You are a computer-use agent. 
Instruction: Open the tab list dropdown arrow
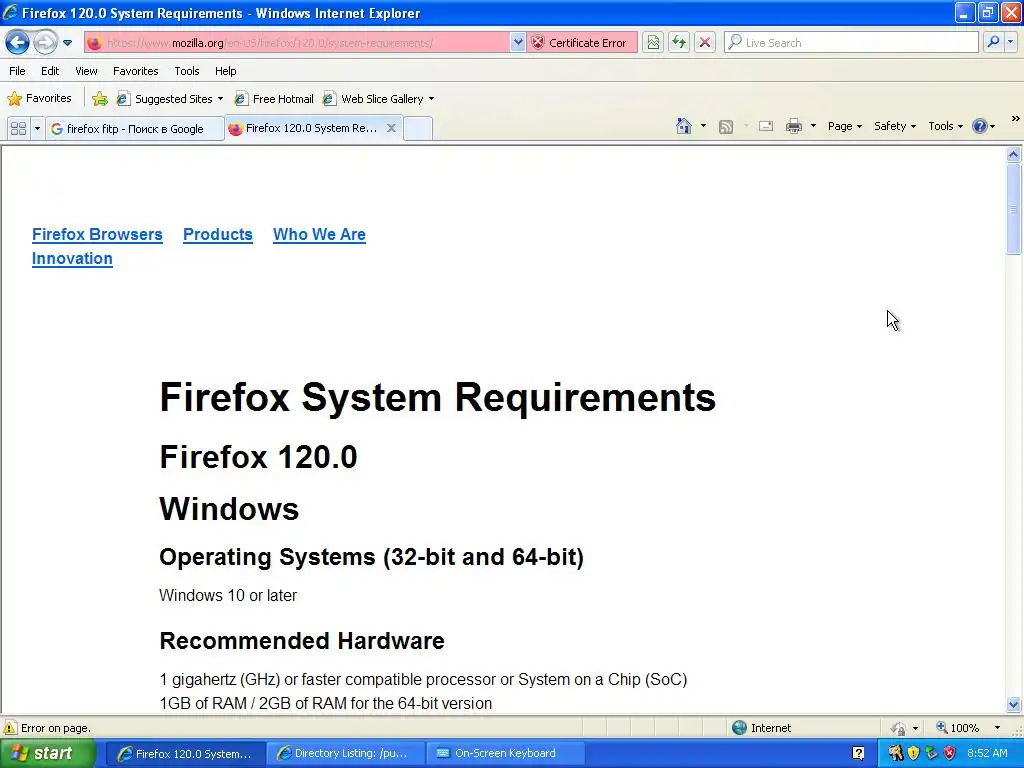coord(37,129)
